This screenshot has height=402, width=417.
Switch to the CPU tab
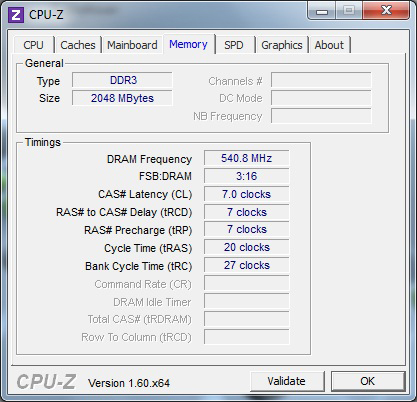tap(34, 45)
